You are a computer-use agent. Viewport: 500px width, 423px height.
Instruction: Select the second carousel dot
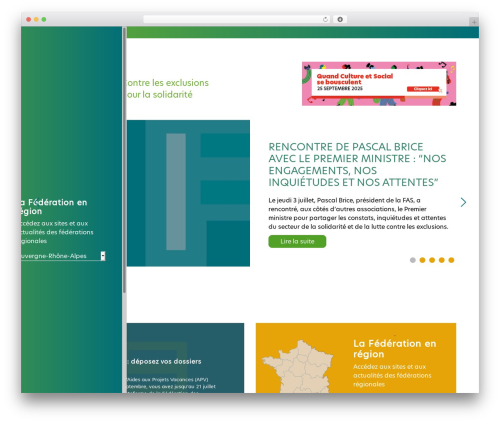tap(422, 260)
